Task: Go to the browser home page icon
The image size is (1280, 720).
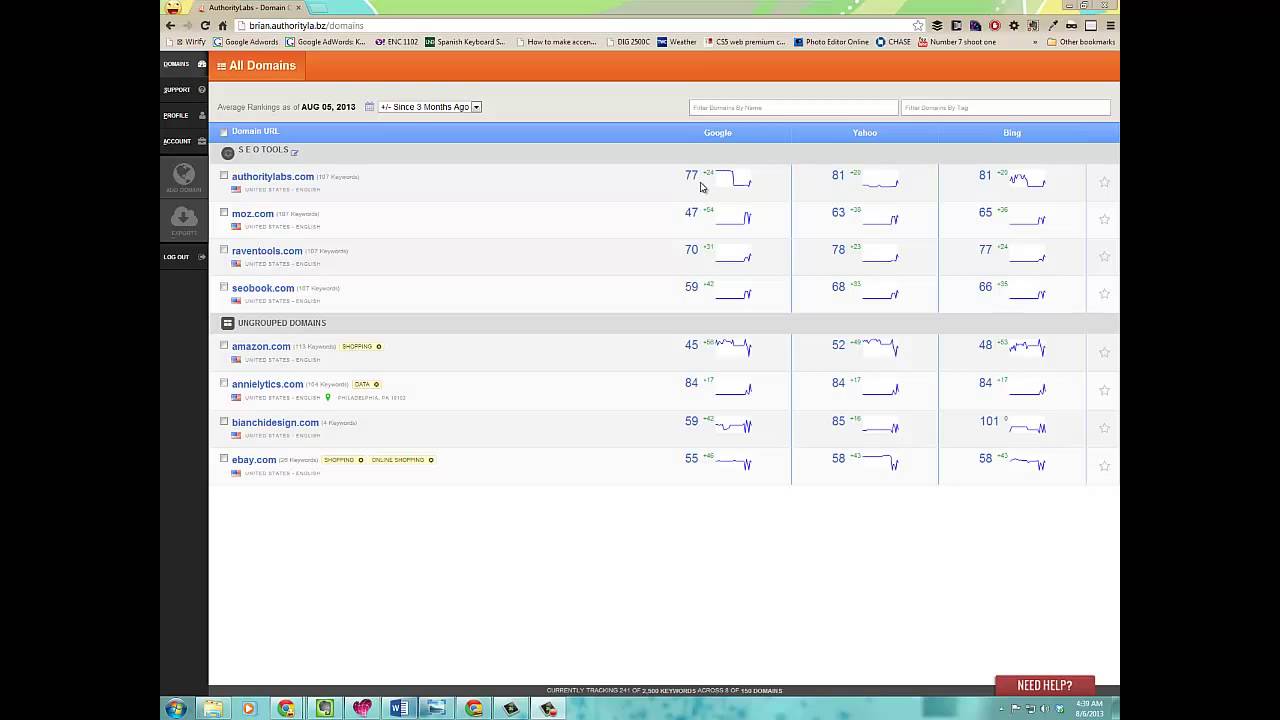Action: (x=223, y=25)
